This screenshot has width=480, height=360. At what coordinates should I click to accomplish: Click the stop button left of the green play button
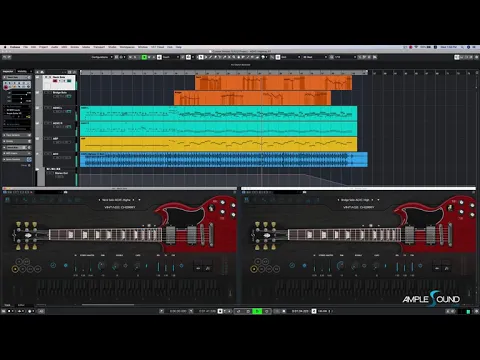(x=248, y=311)
